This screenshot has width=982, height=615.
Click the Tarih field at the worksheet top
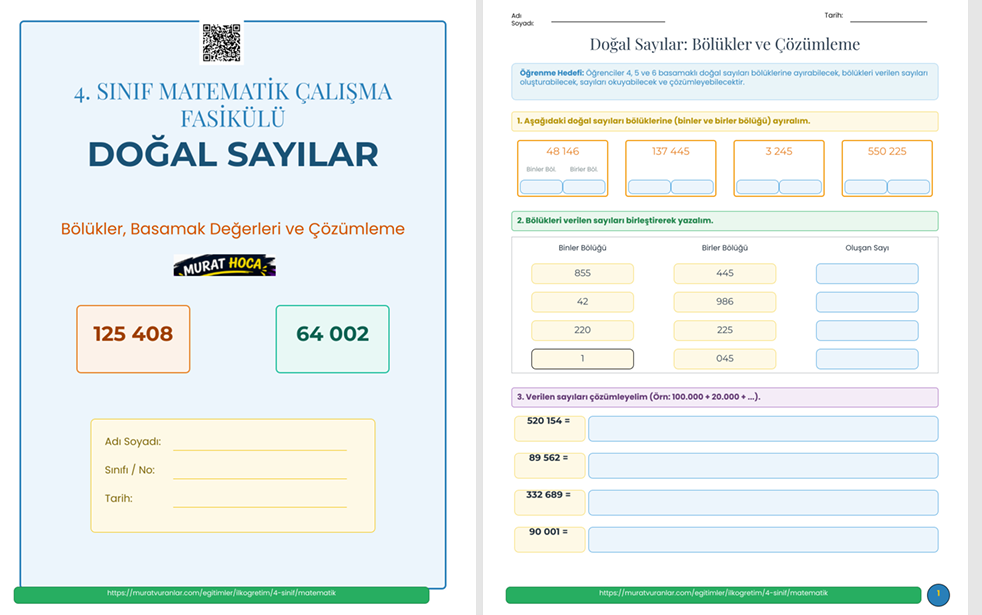(888, 17)
